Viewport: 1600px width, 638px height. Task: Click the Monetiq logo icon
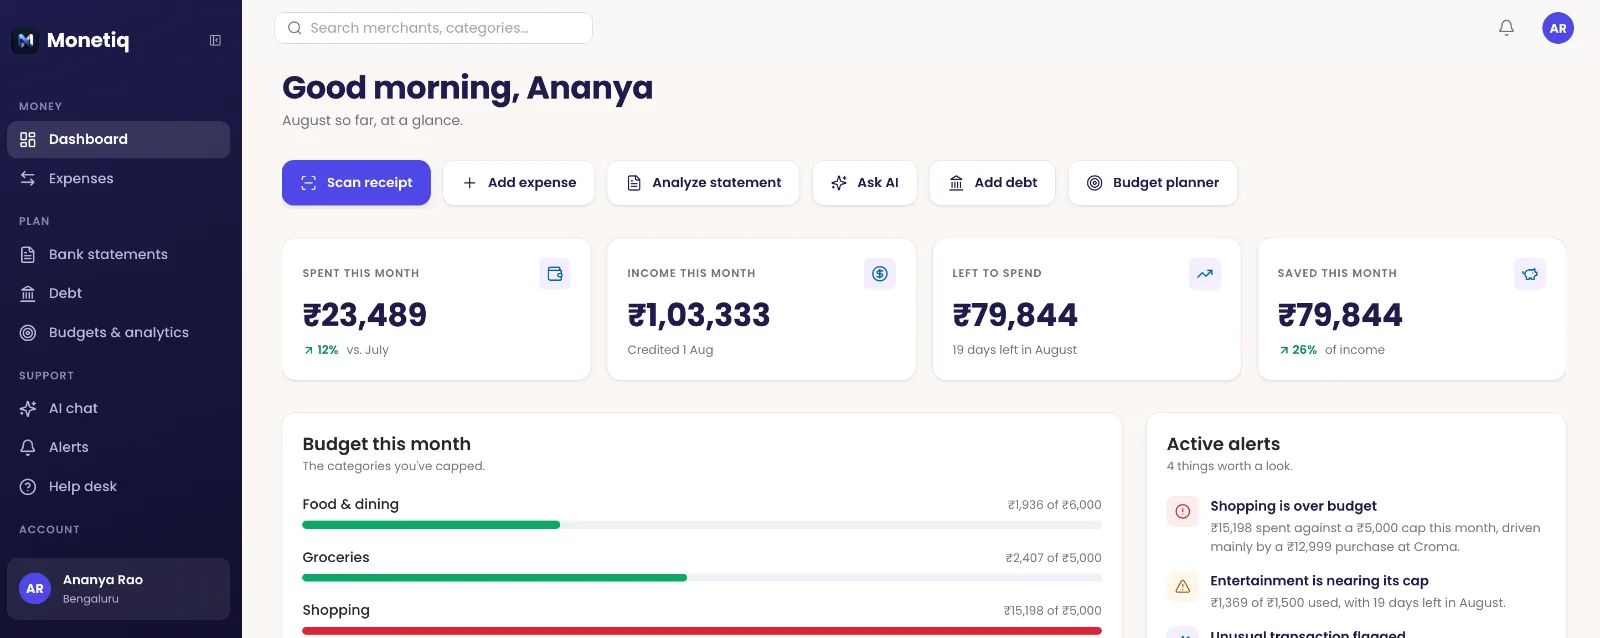[25, 40]
